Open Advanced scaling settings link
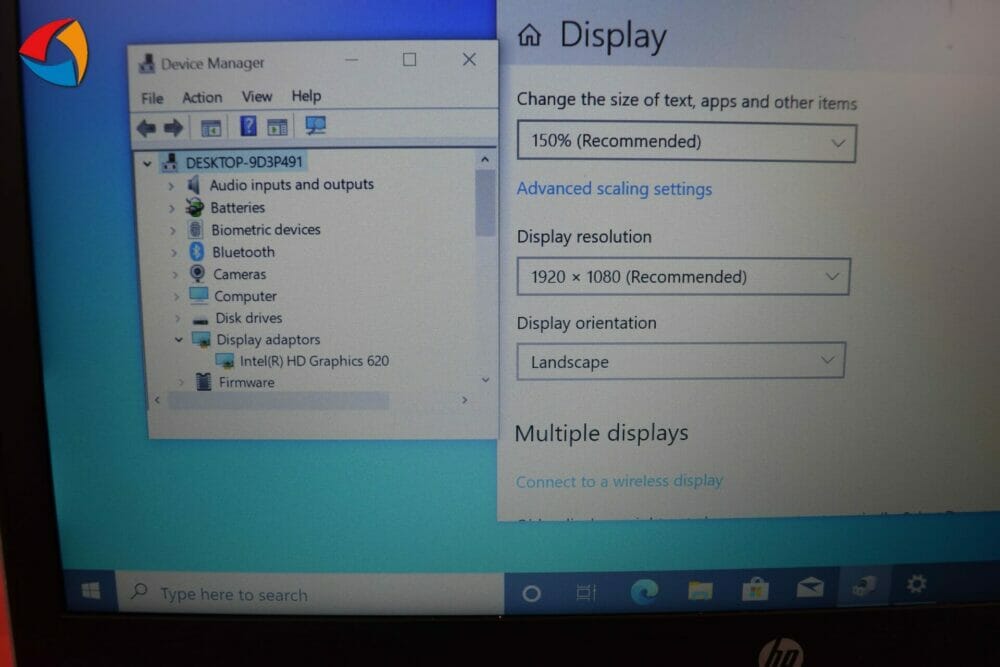This screenshot has width=1000, height=667. 614,189
